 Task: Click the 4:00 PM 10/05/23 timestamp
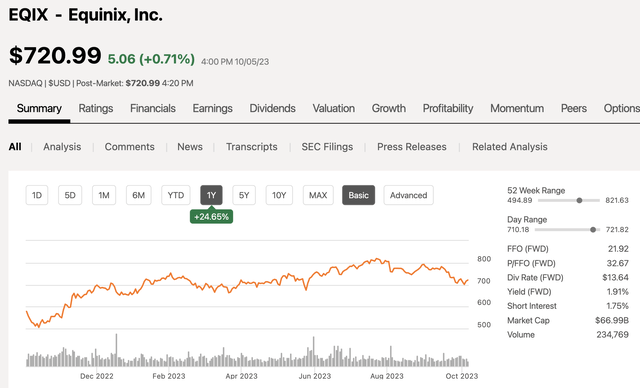(235, 62)
